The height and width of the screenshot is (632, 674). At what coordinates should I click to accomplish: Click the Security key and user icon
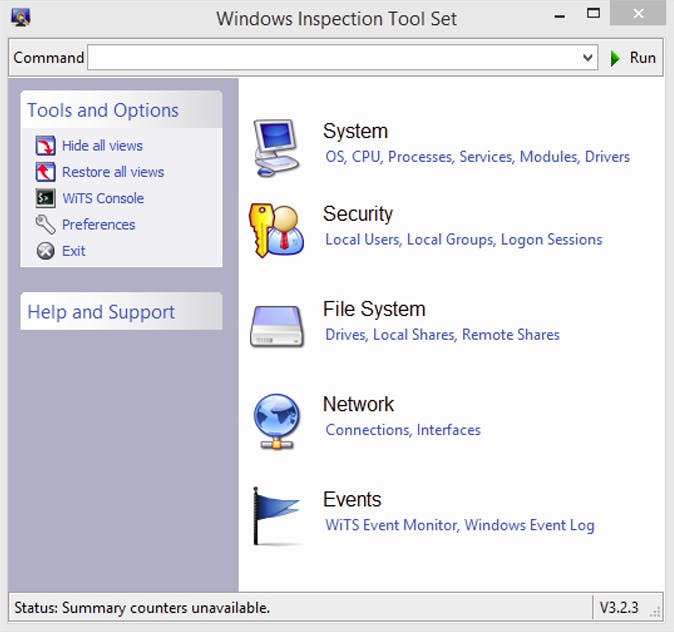coord(276,230)
